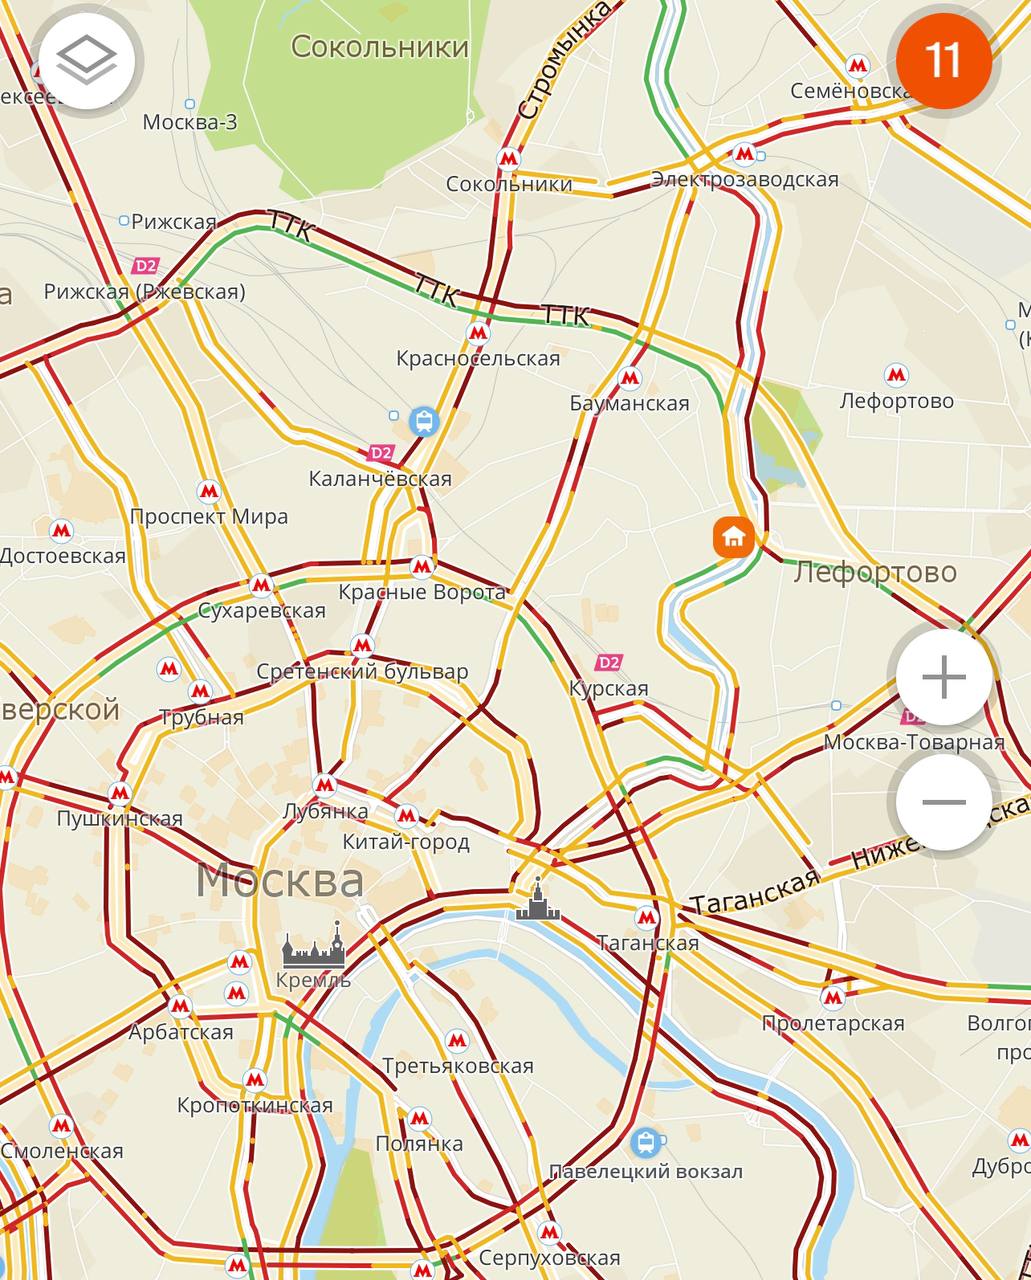Select the Лефортово district label
Image resolution: width=1031 pixels, height=1280 pixels.
(875, 573)
